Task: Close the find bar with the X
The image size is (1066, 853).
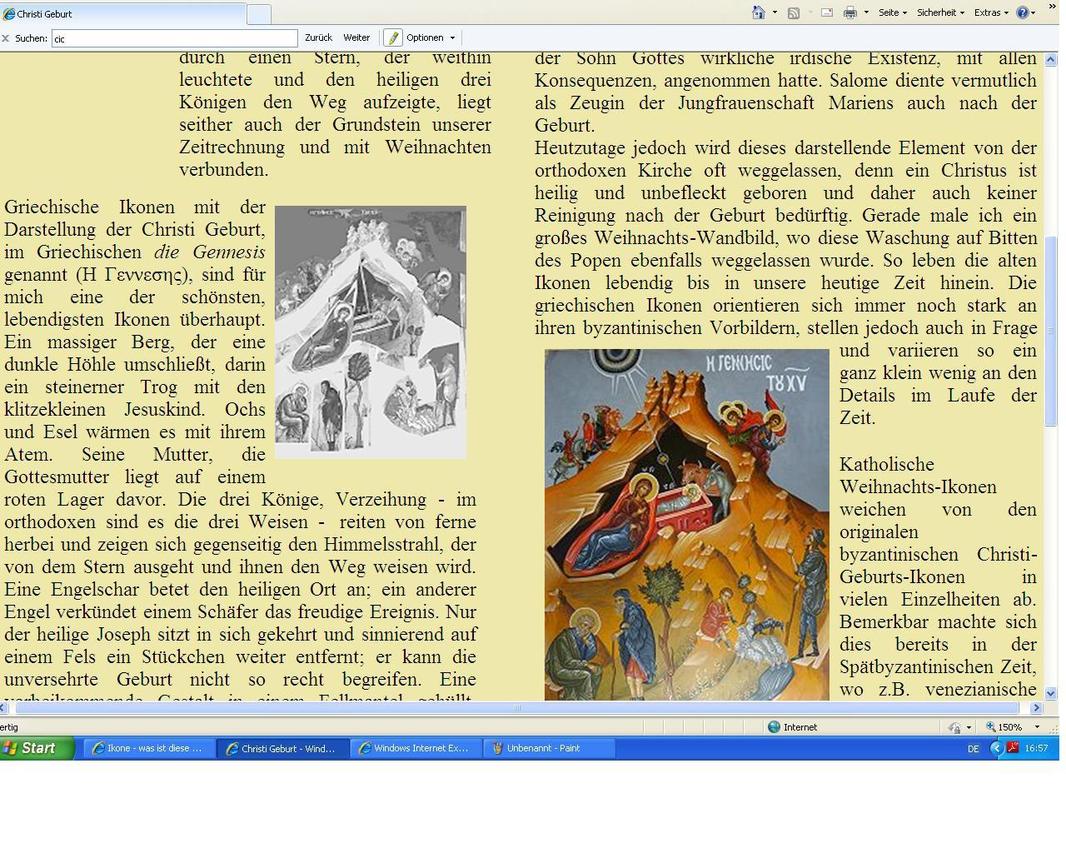Action: click(x=6, y=38)
